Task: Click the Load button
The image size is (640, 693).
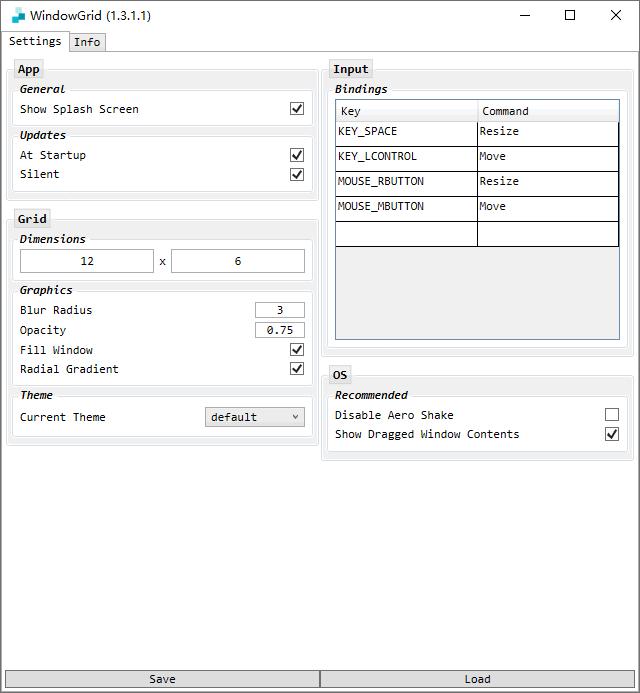Action: coord(477,679)
